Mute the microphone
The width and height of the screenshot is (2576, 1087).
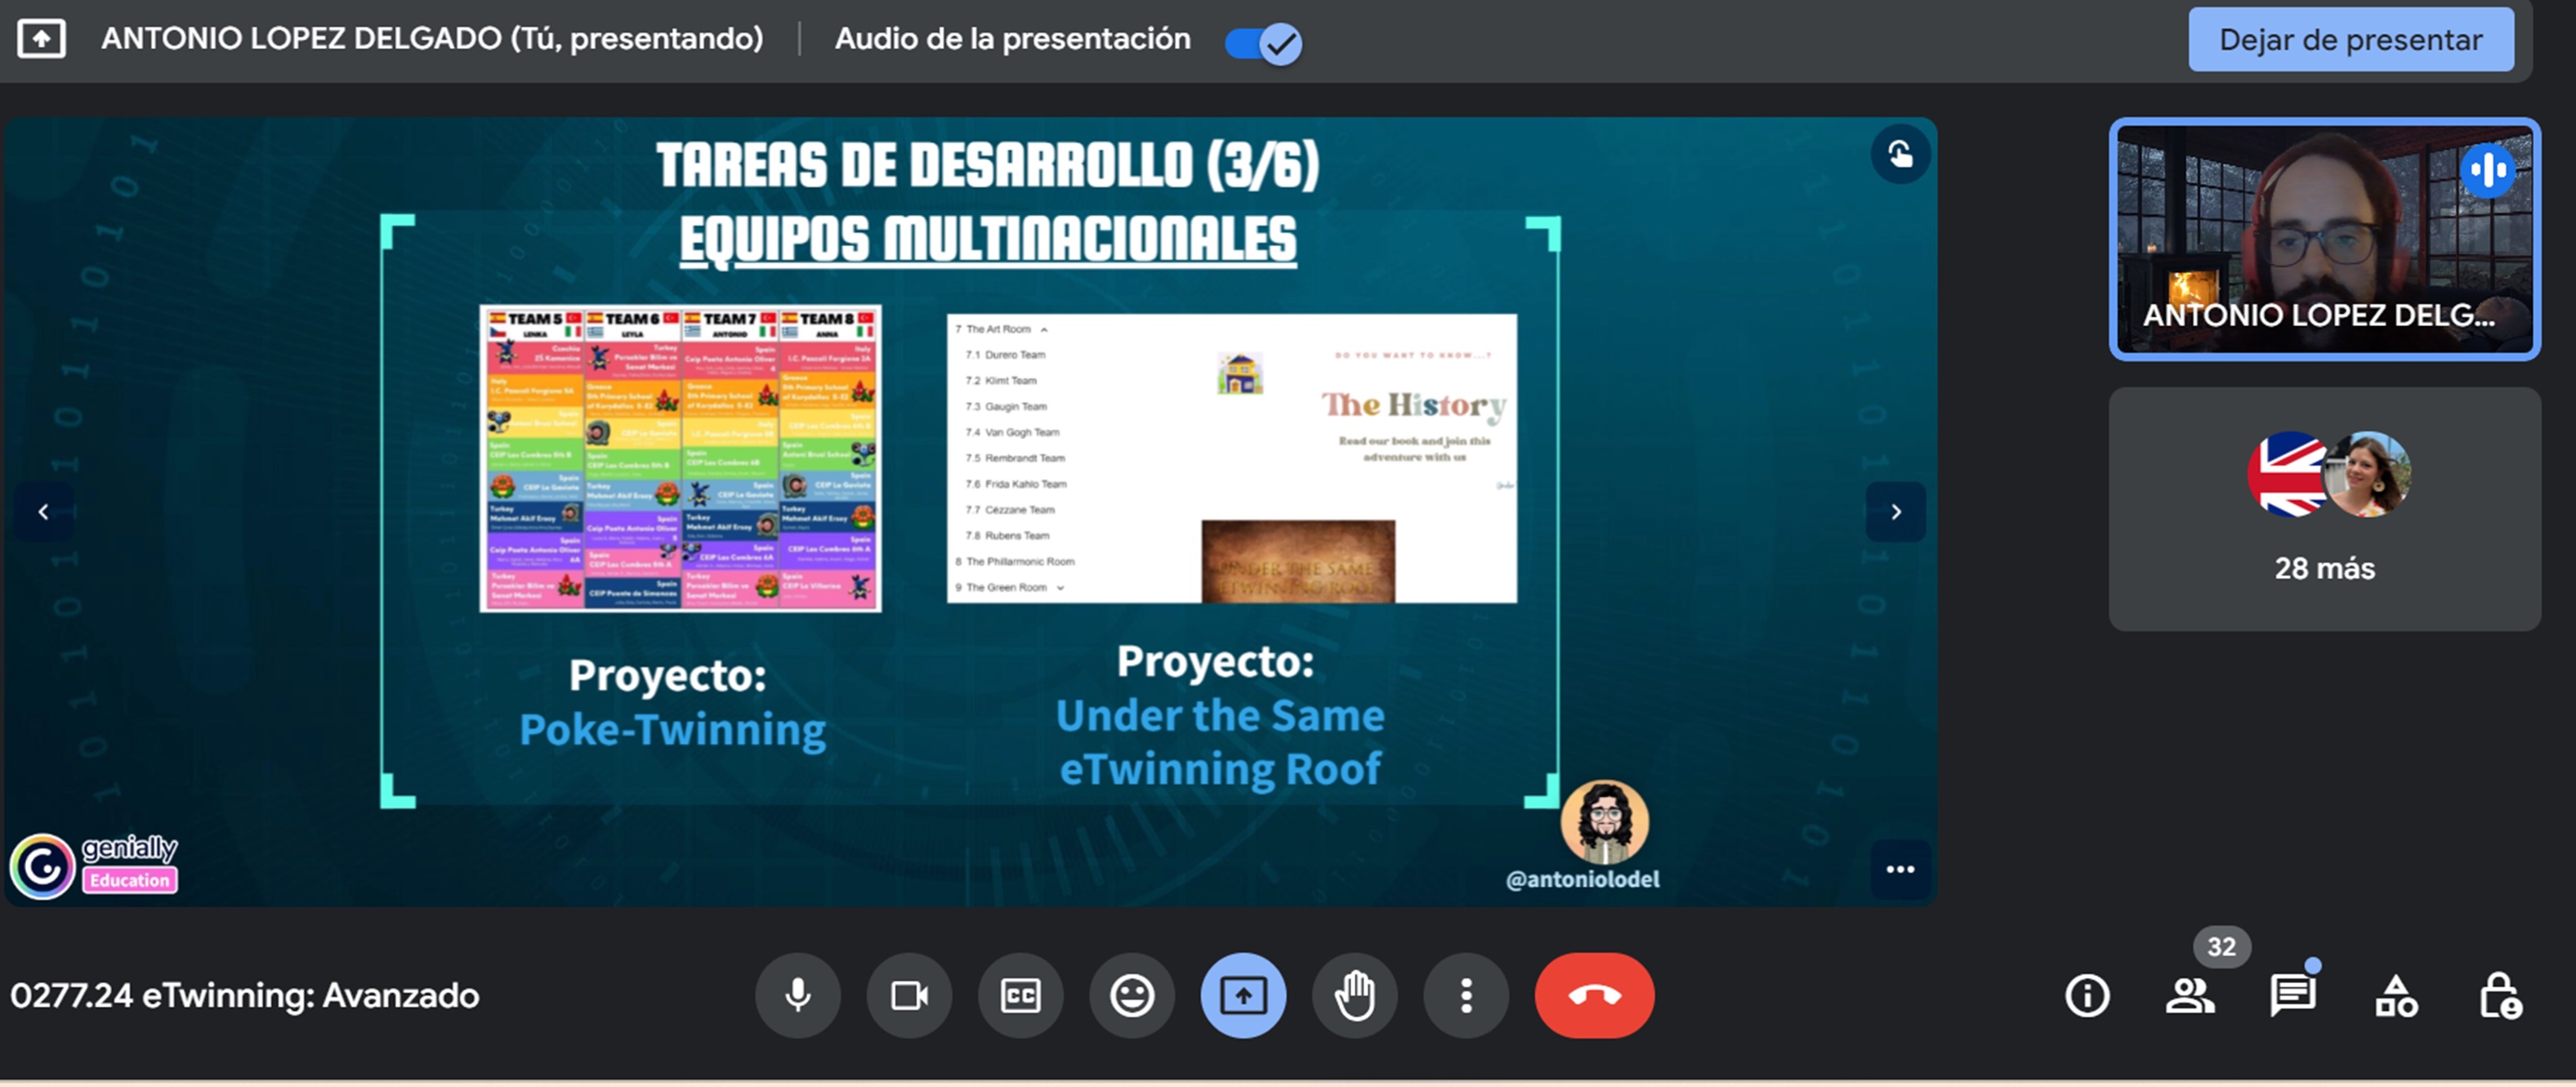click(797, 995)
